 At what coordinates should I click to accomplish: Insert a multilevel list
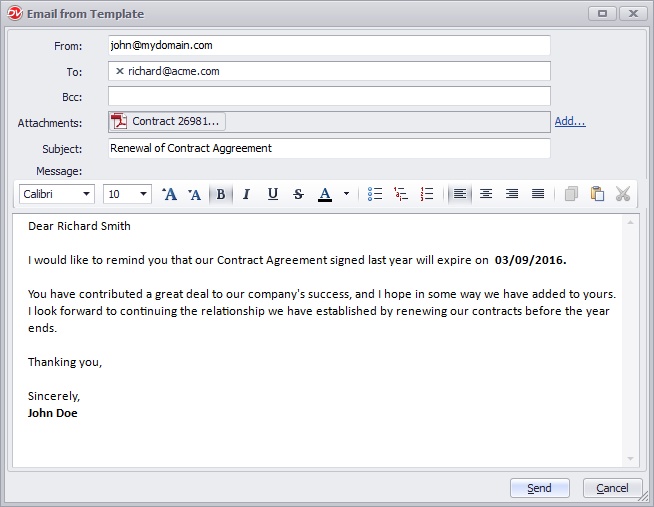(401, 194)
